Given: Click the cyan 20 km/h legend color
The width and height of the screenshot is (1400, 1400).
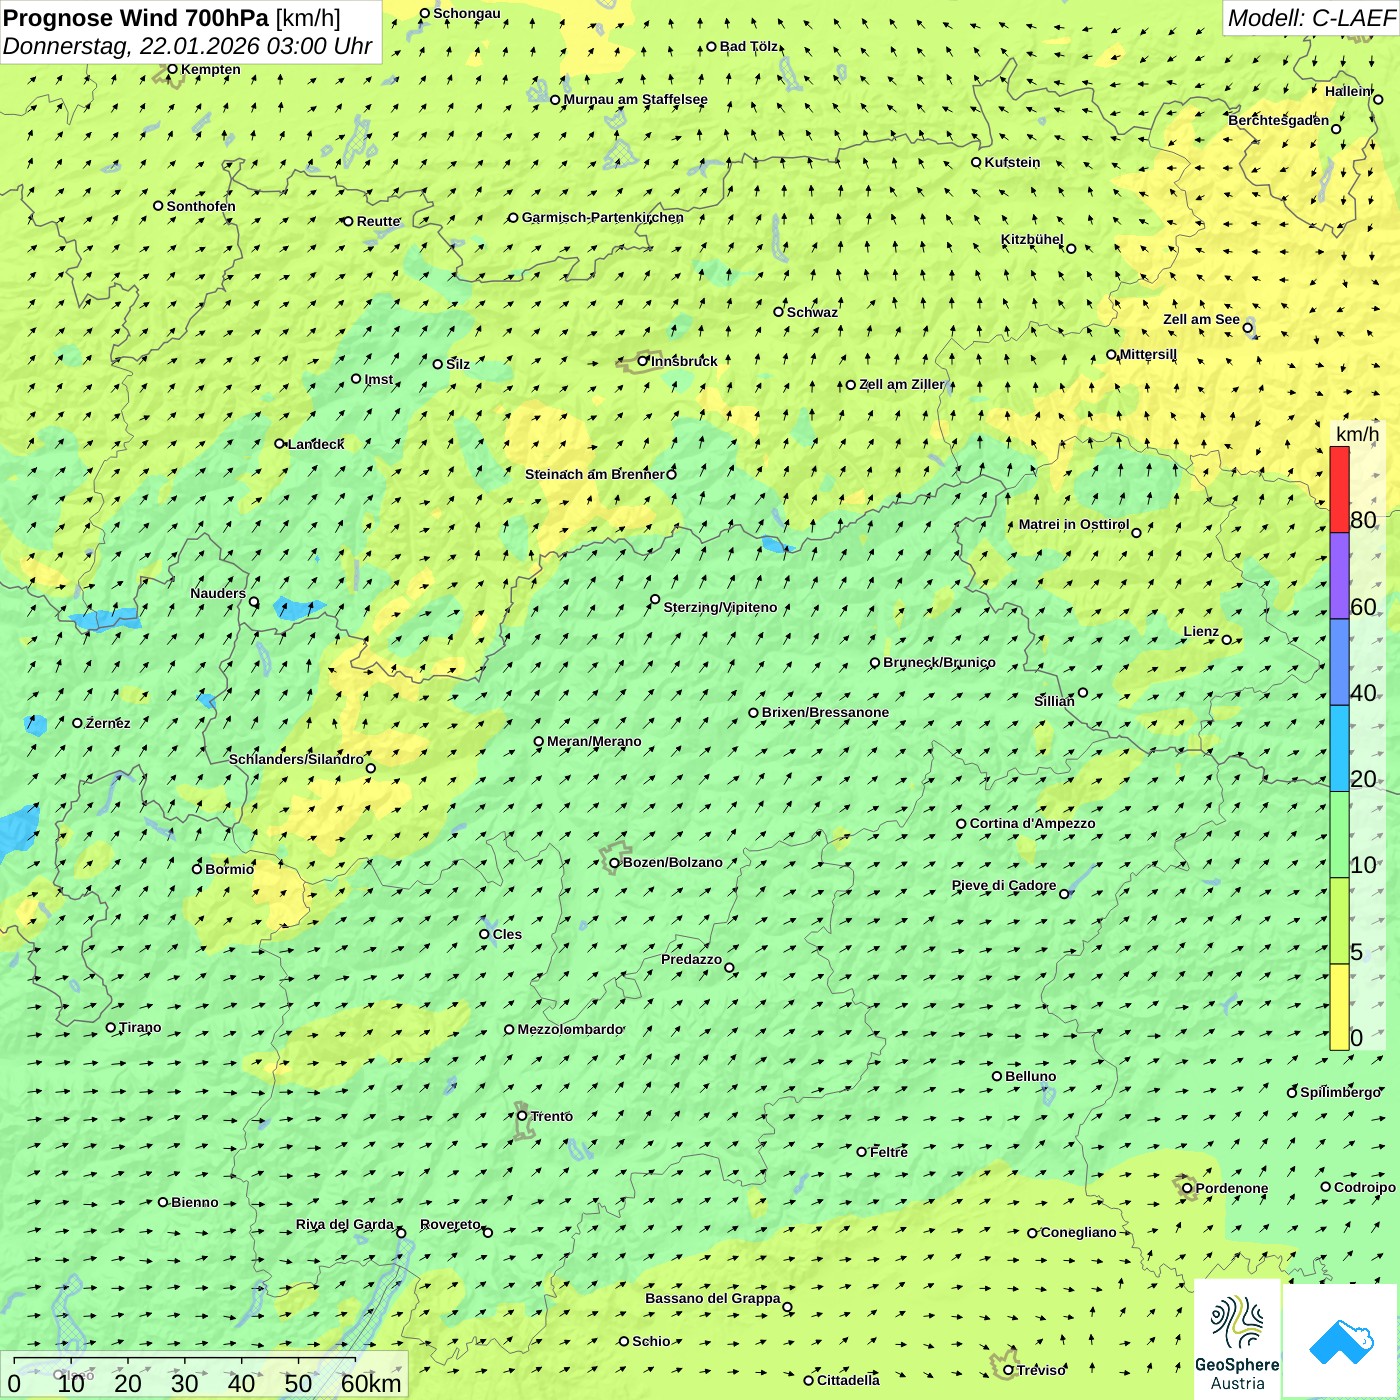Looking at the screenshot, I should pyautogui.click(x=1339, y=749).
